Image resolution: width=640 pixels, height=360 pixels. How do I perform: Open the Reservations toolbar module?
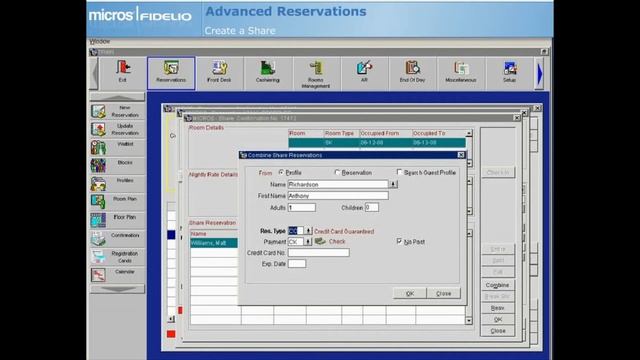pos(171,73)
